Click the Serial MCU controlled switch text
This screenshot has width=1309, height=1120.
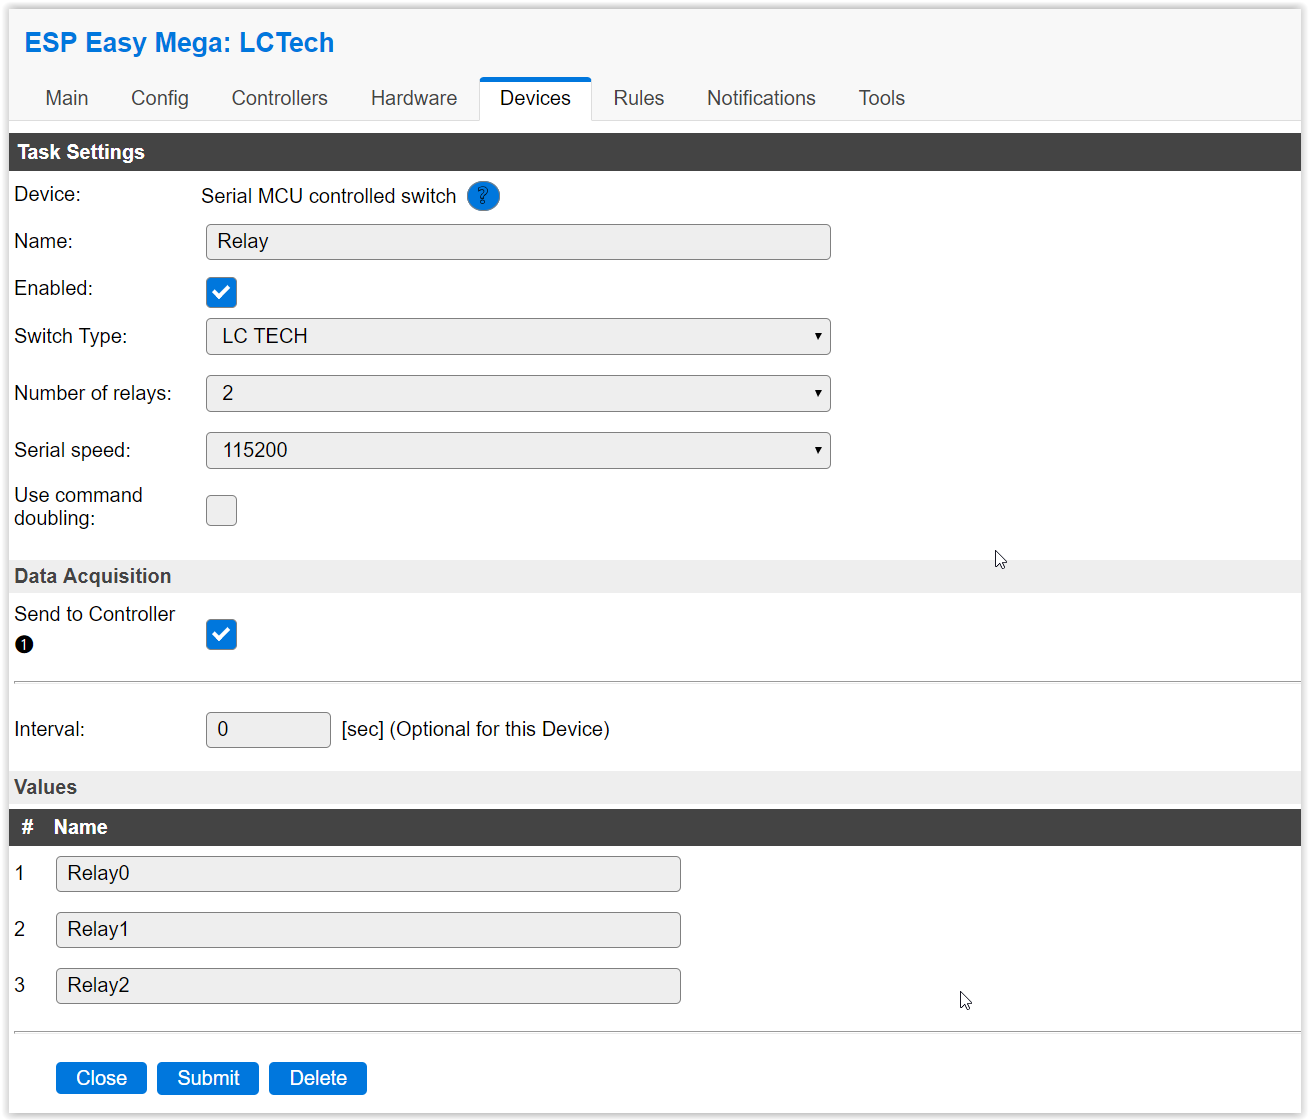point(328,196)
